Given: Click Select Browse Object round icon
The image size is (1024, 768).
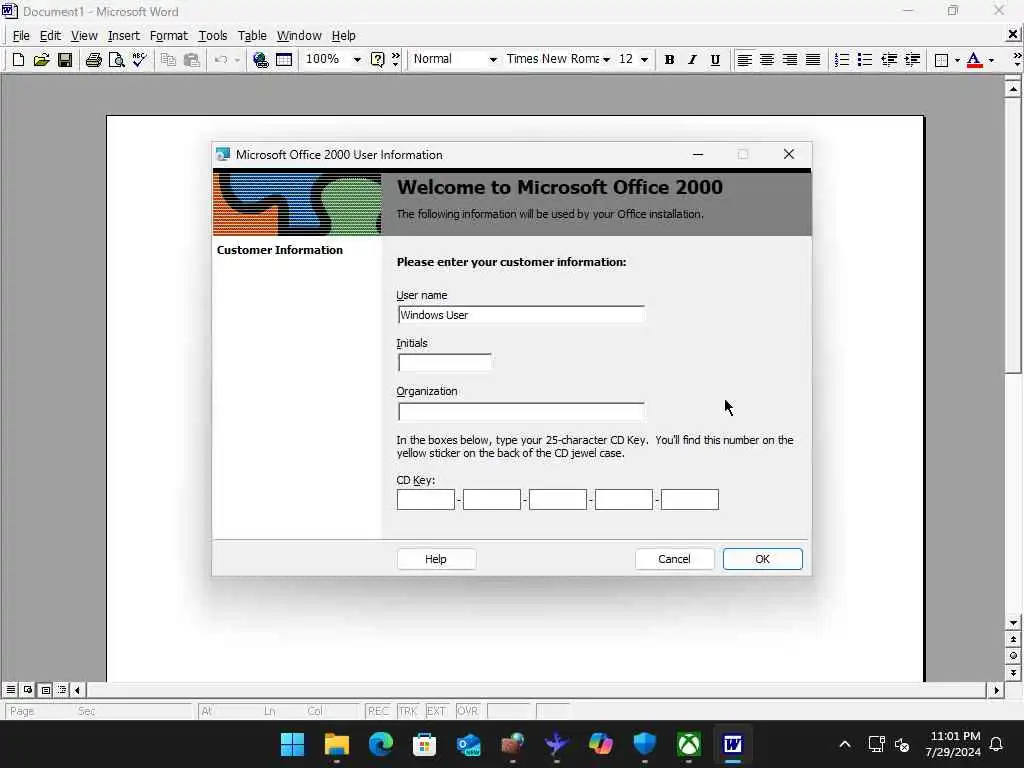Looking at the screenshot, I should coord(1013,656).
